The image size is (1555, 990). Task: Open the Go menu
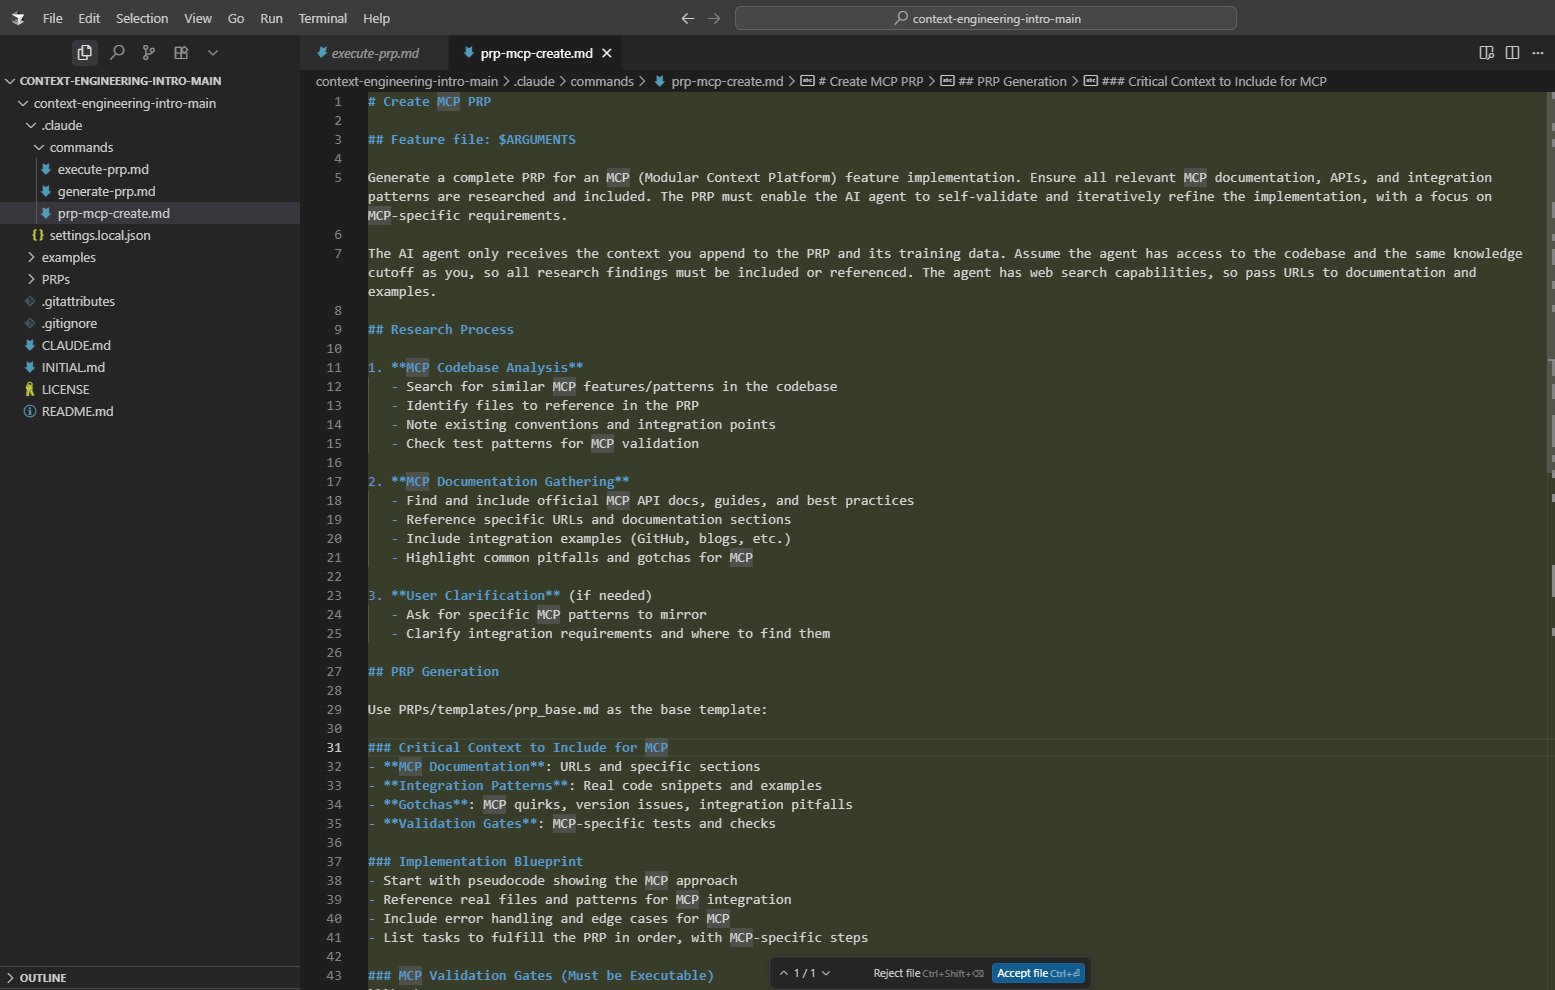(x=236, y=18)
